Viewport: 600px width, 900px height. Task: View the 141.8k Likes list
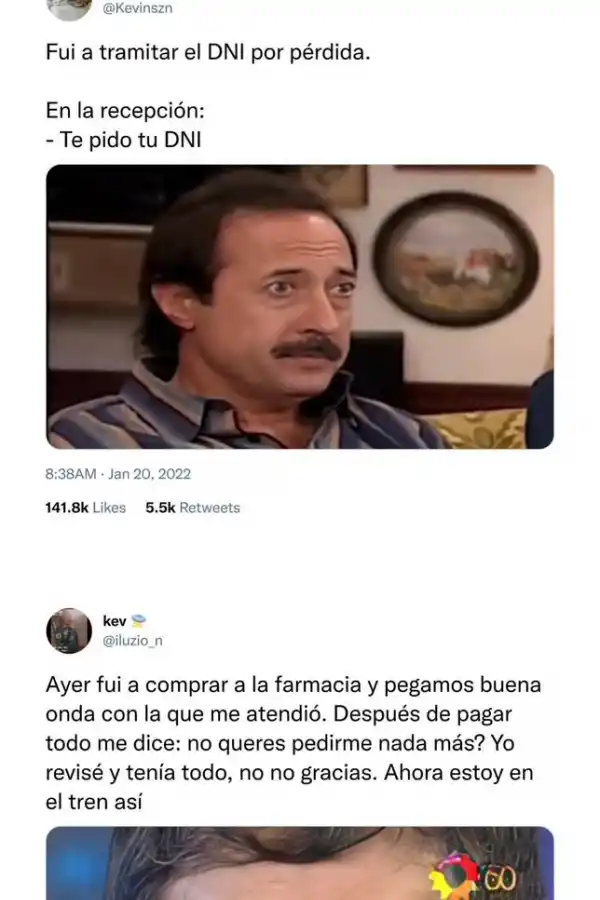click(x=86, y=507)
